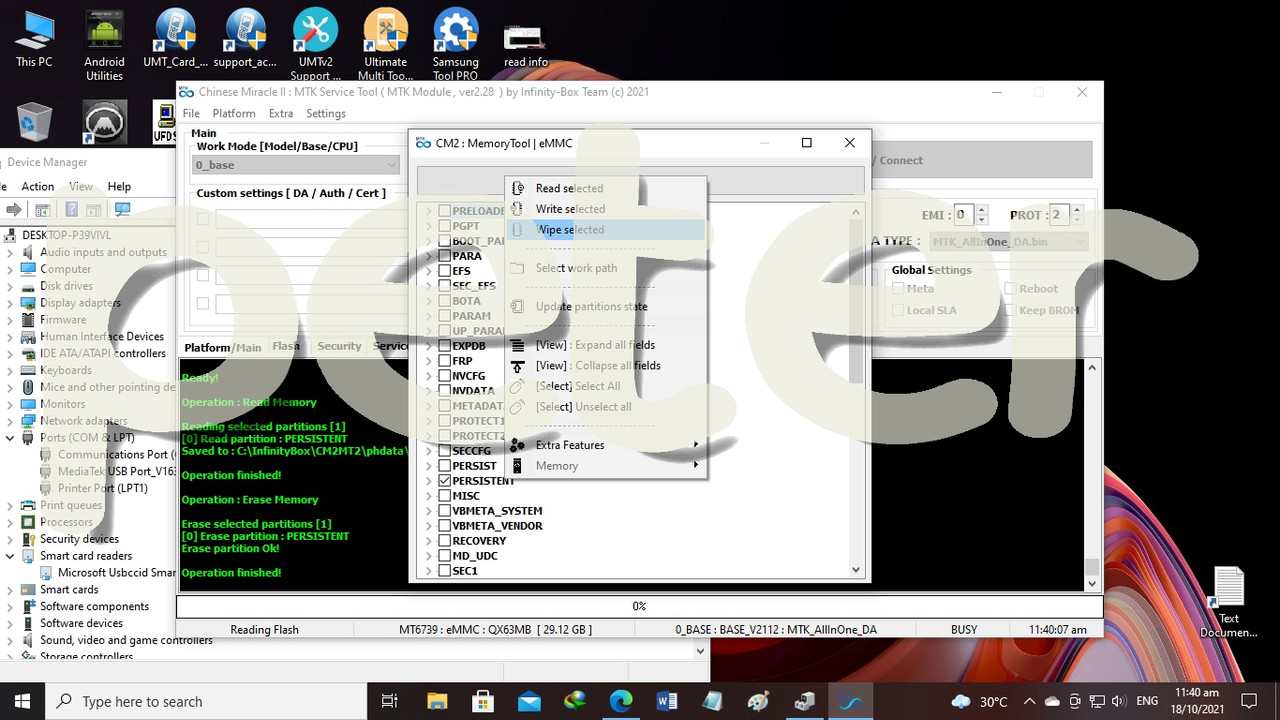
Task: Open Text Document file on desktop
Action: pos(1229,602)
